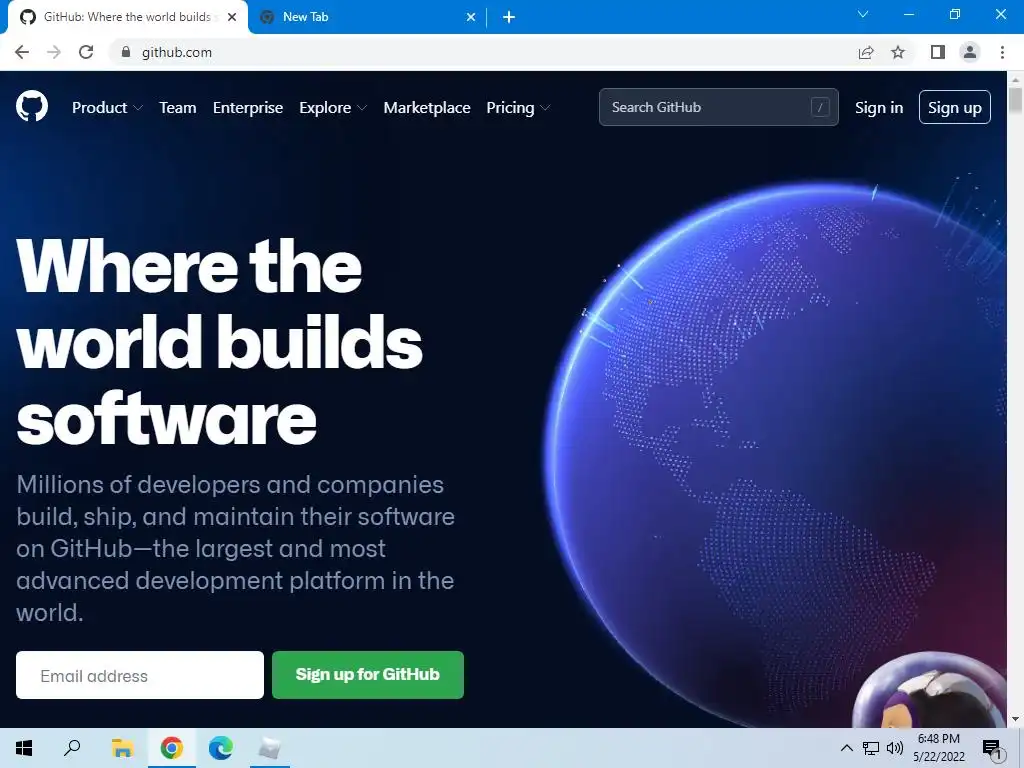The height and width of the screenshot is (768, 1024).
Task: Click the volume speaker tray icon
Action: point(895,748)
